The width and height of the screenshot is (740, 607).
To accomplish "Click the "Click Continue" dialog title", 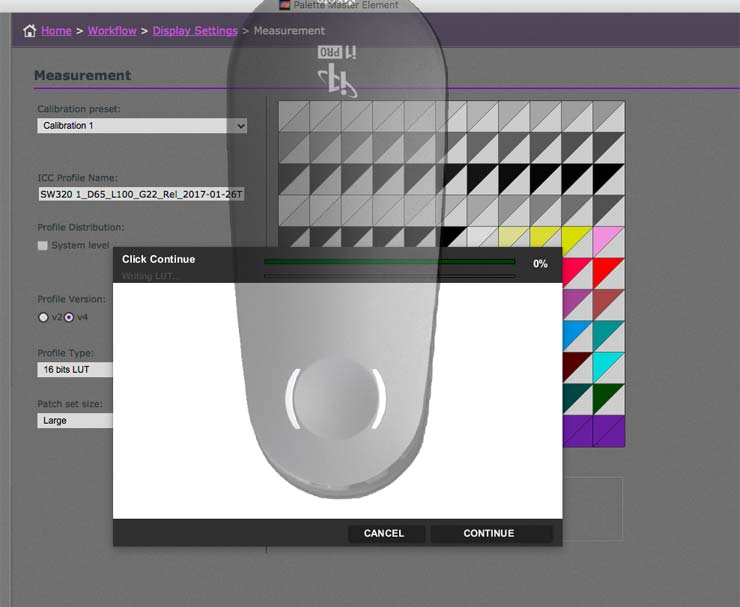I will pos(159,259).
